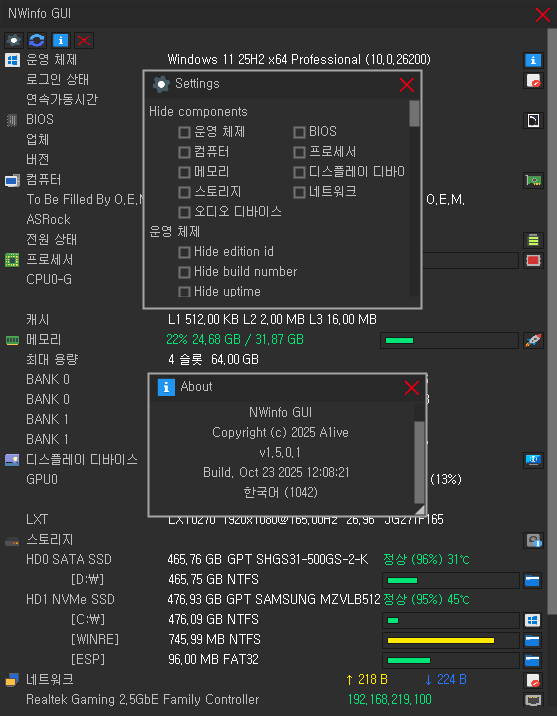Open the WINRE partition folder icon
The image size is (557, 716).
[532, 640]
